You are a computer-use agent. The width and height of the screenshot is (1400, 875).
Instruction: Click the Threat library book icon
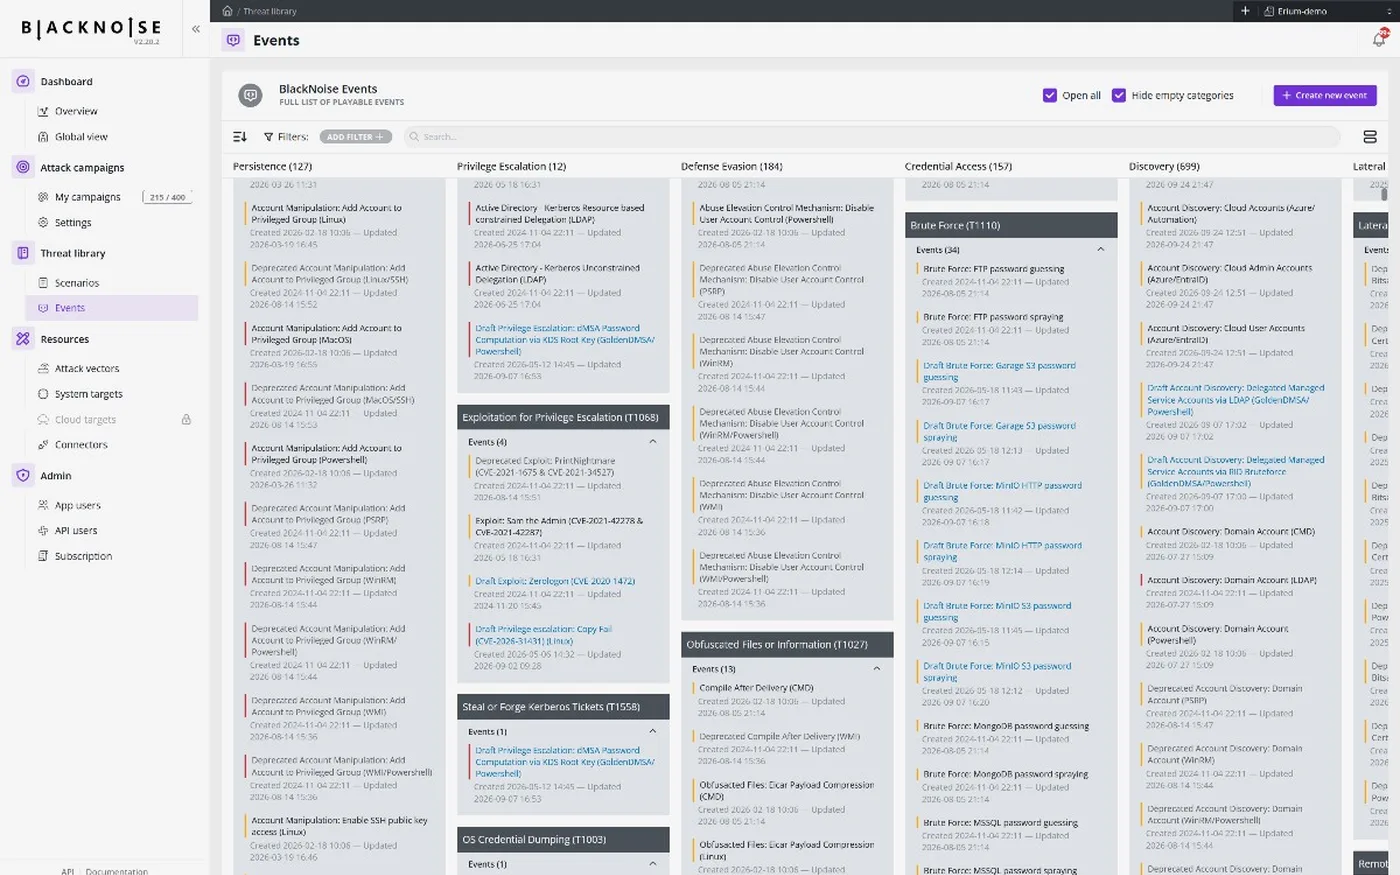[23, 254]
